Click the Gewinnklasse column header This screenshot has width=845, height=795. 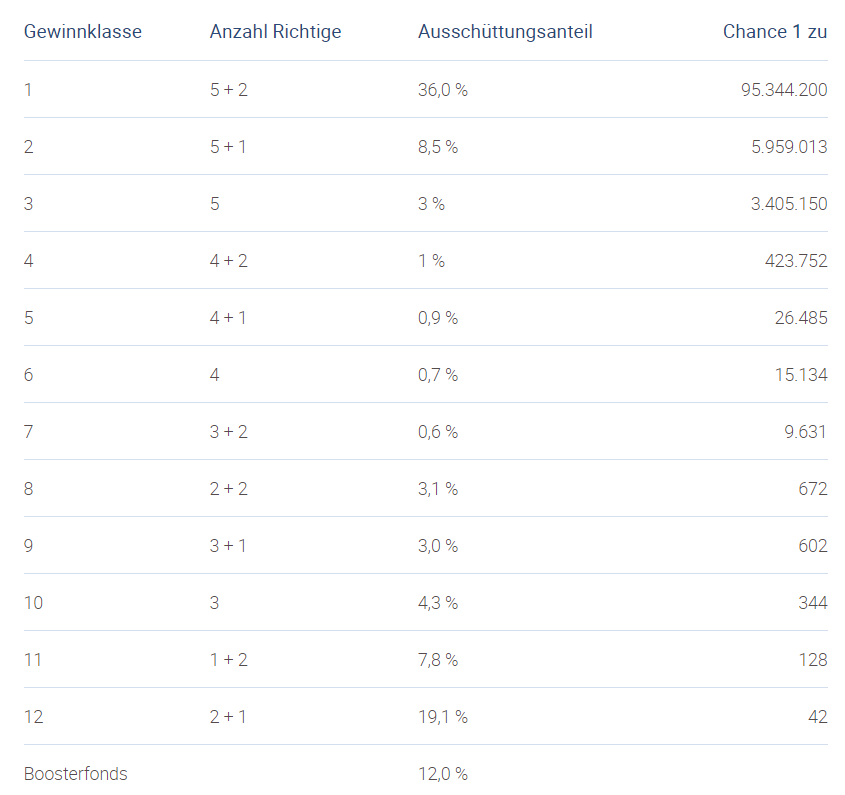(83, 32)
